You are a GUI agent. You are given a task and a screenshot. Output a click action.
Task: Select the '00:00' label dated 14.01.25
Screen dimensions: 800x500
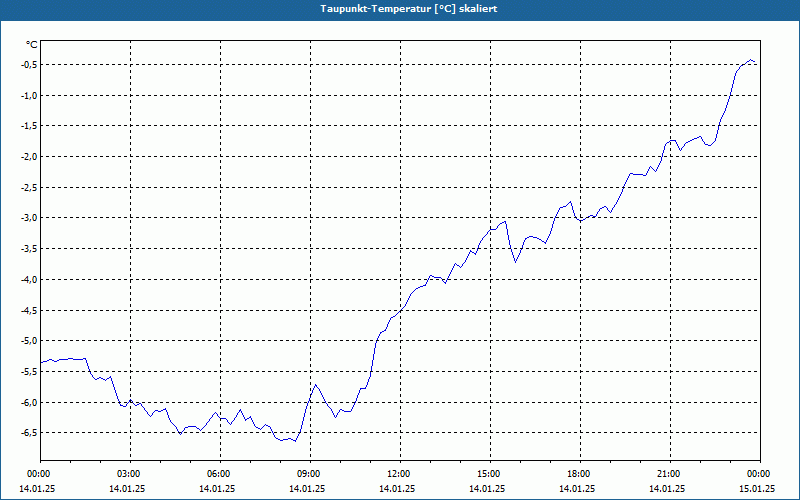(38, 474)
